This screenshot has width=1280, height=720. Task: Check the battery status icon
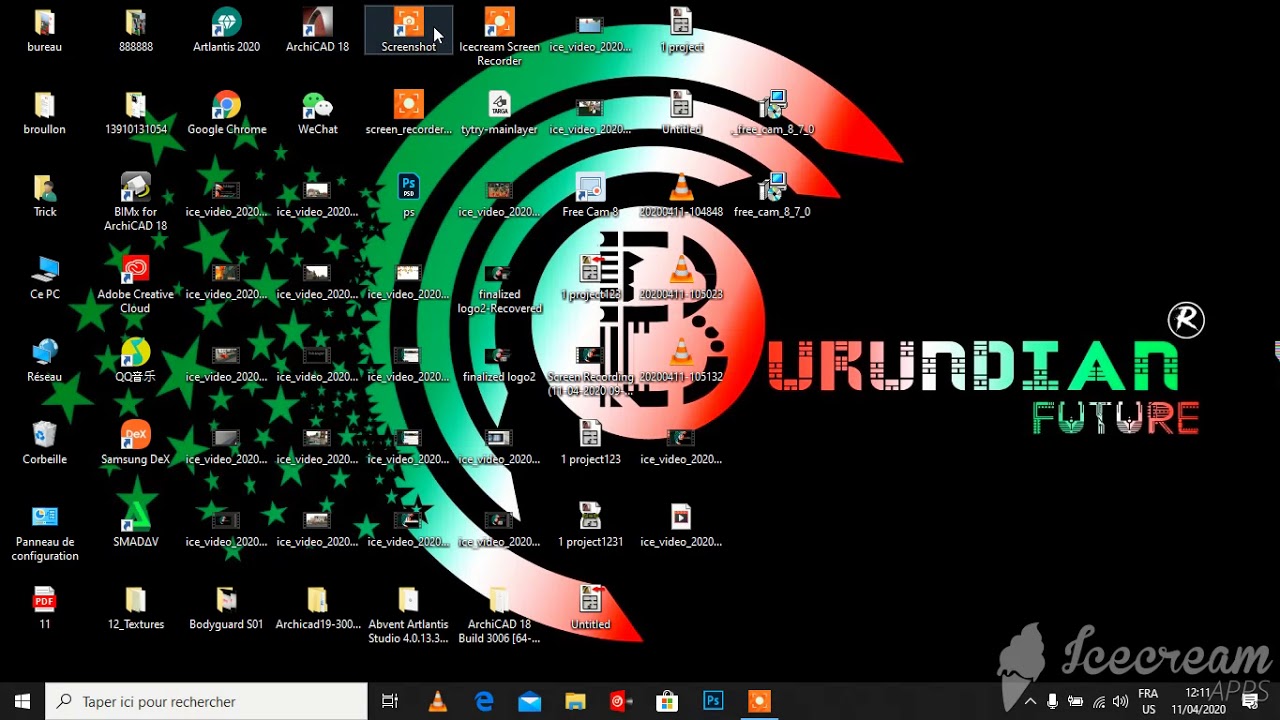coord(1076,701)
